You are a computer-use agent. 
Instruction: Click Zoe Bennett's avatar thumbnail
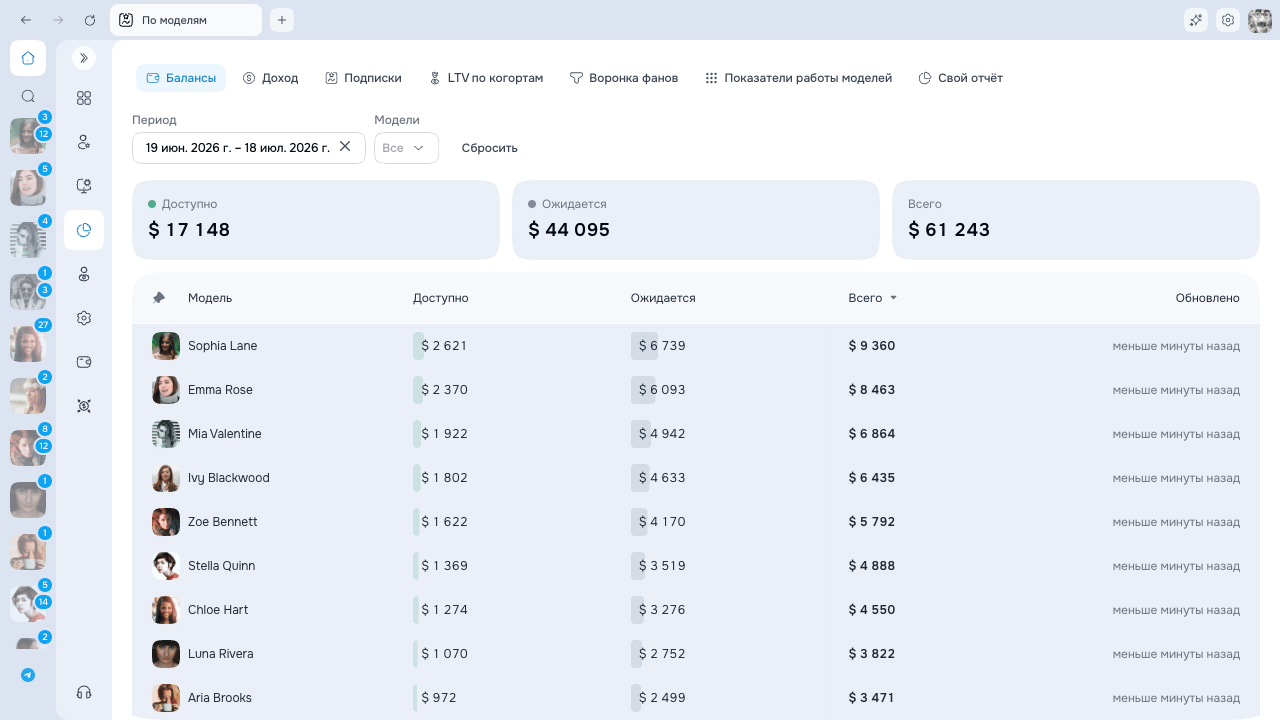[166, 522]
